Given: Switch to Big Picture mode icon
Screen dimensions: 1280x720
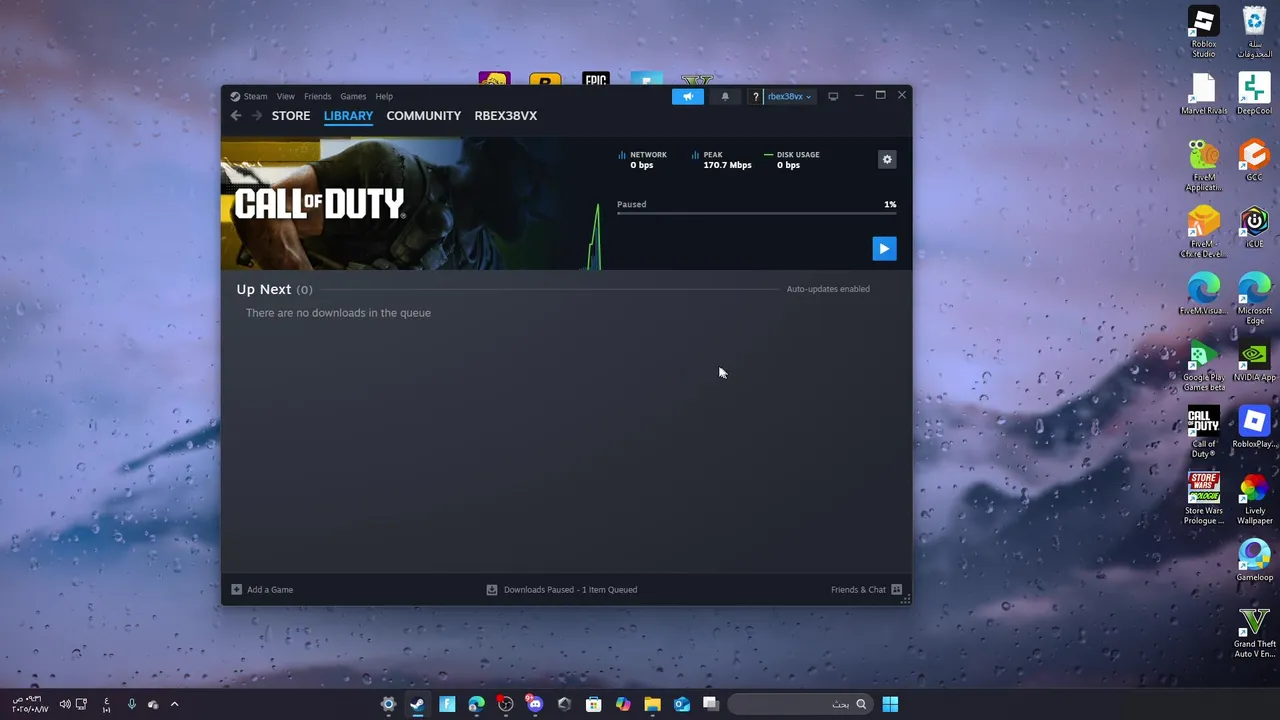Looking at the screenshot, I should 833,96.
